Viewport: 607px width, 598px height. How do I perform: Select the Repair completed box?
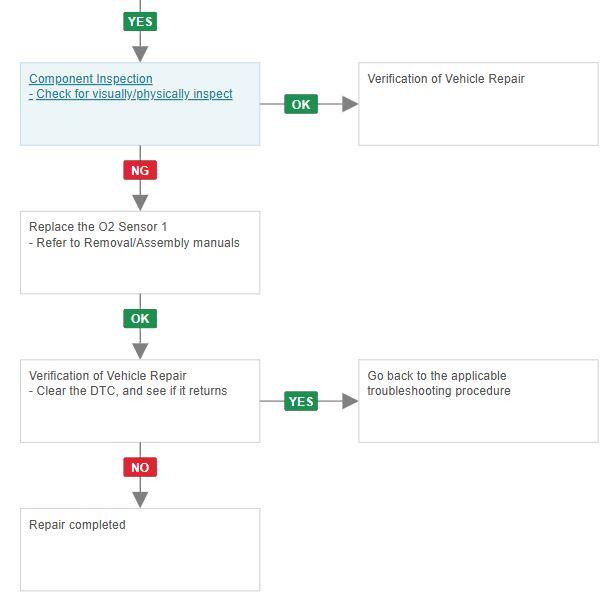click(x=140, y=549)
